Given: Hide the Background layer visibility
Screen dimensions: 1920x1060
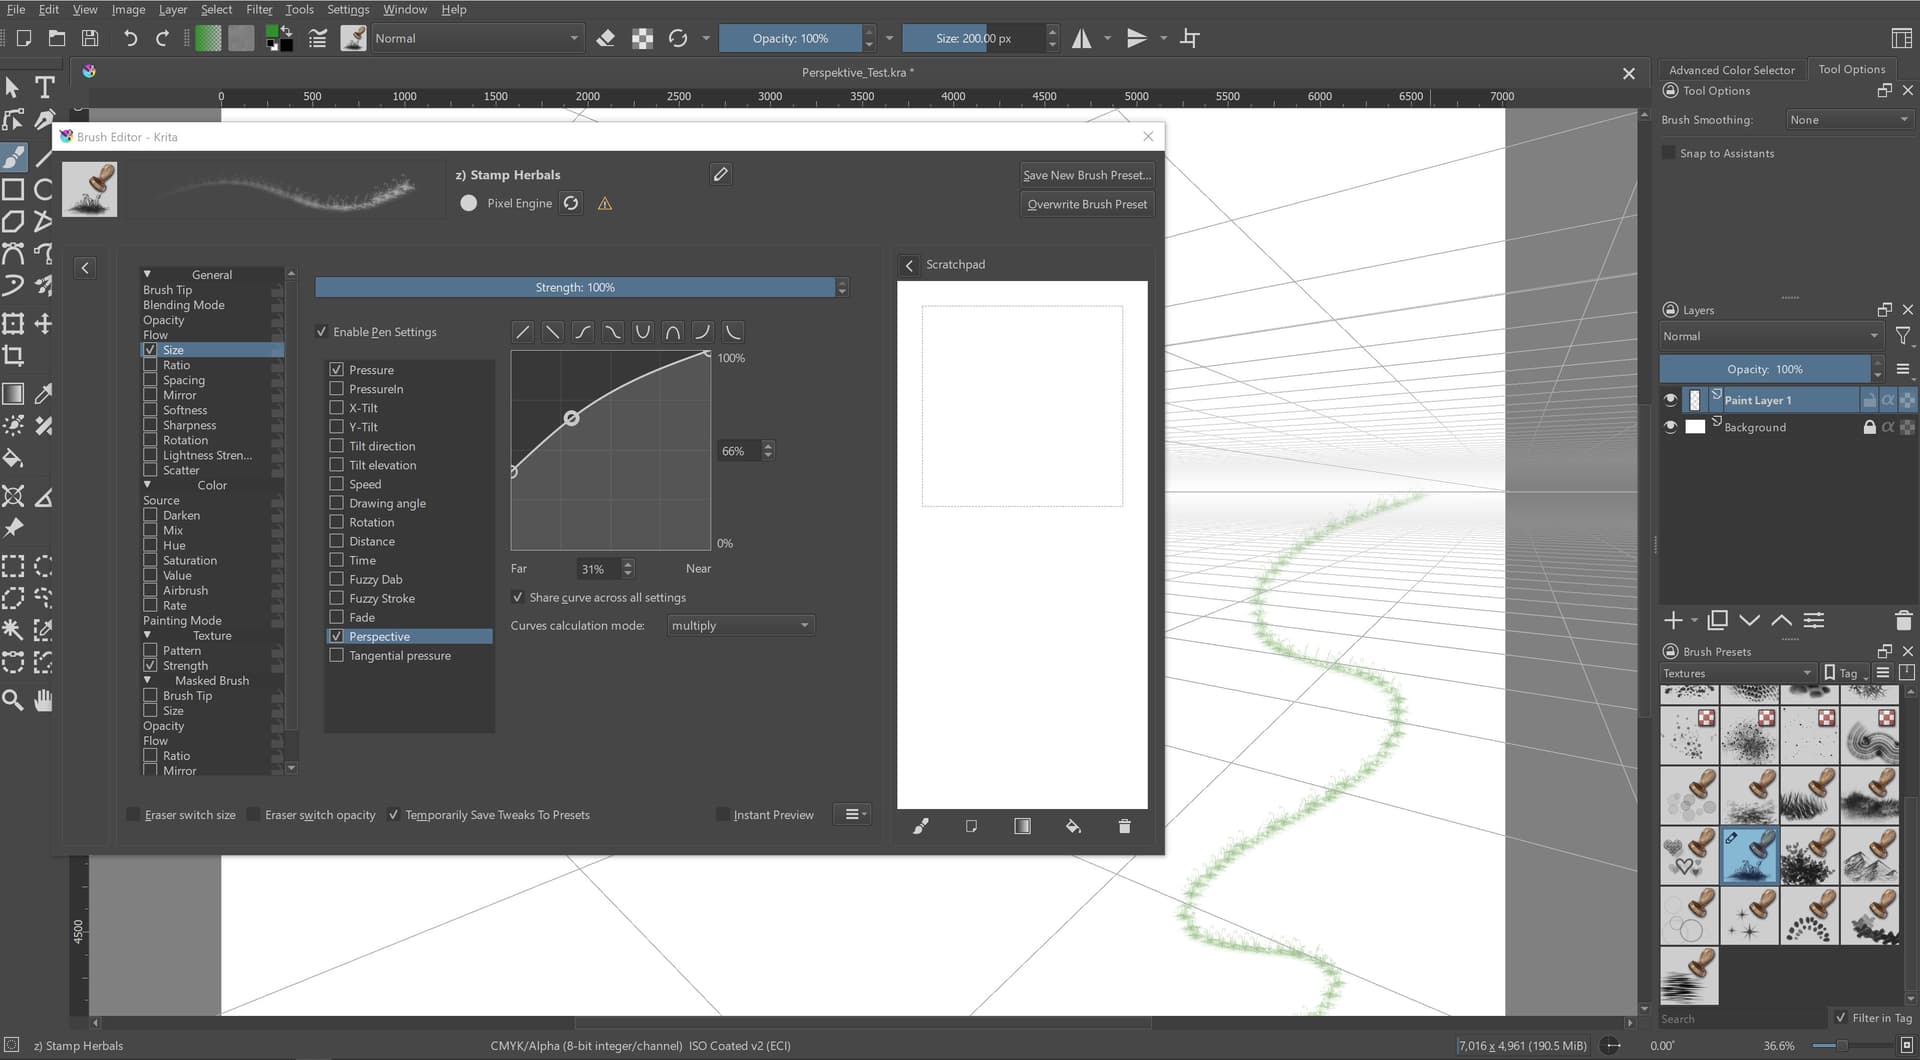Looking at the screenshot, I should [1670, 427].
